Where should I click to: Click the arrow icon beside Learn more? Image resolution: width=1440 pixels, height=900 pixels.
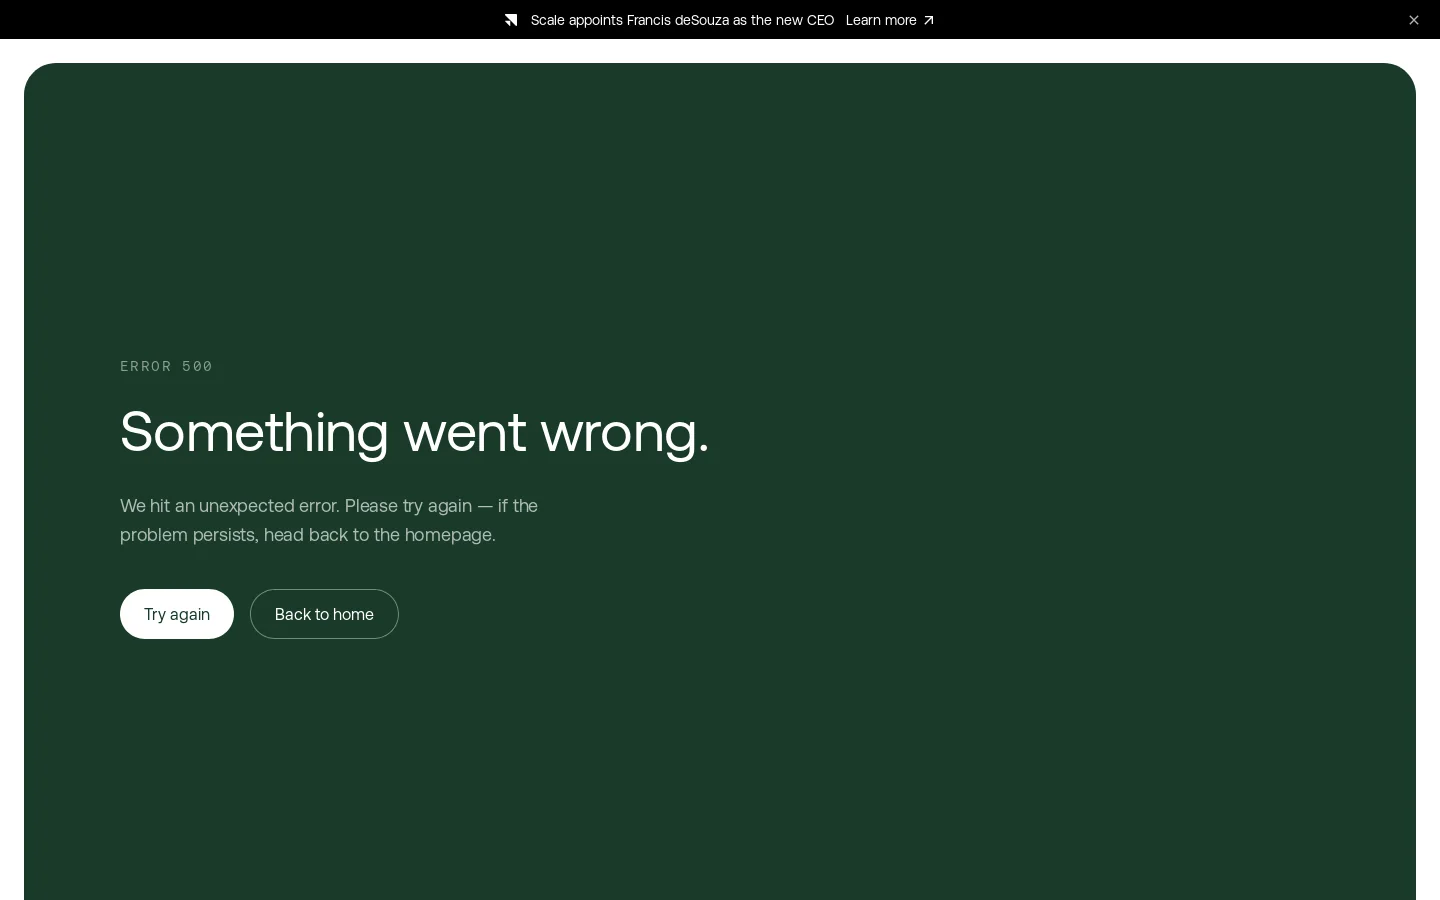pyautogui.click(x=928, y=20)
